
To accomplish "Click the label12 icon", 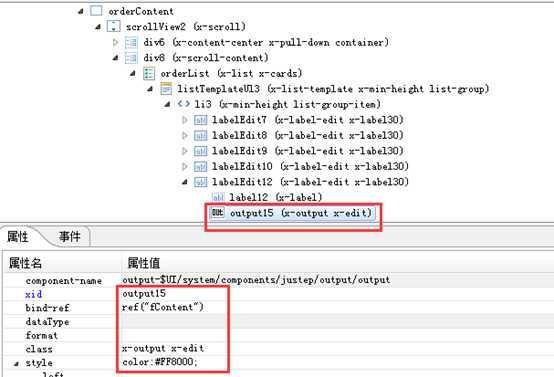I will point(218,198).
